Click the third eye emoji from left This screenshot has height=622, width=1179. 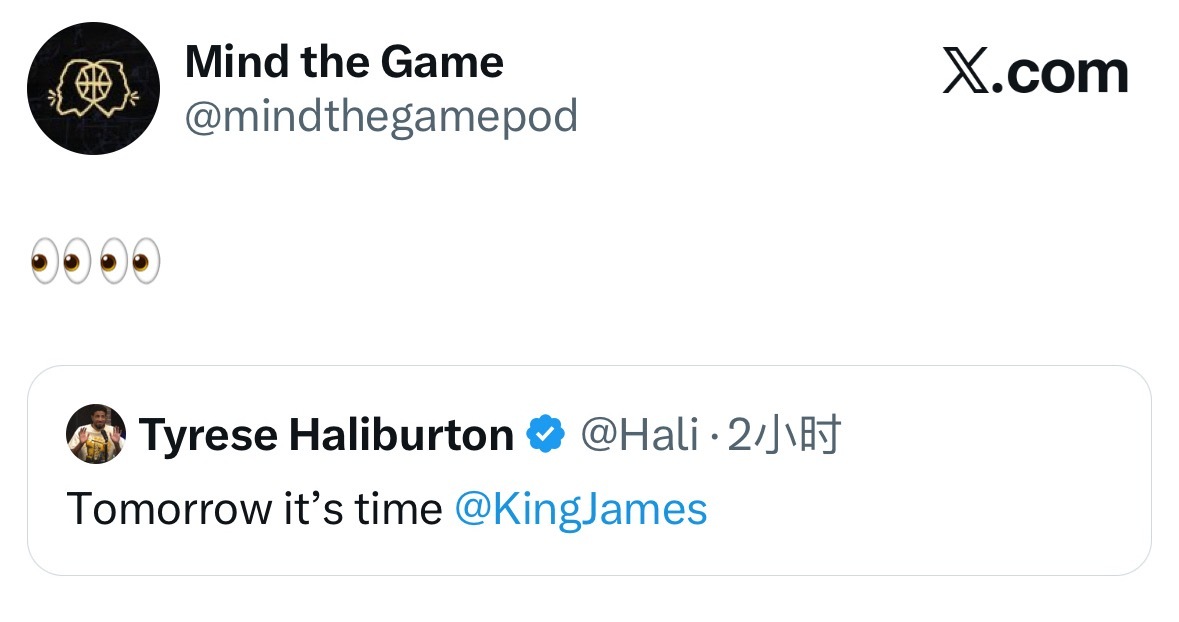(x=113, y=261)
